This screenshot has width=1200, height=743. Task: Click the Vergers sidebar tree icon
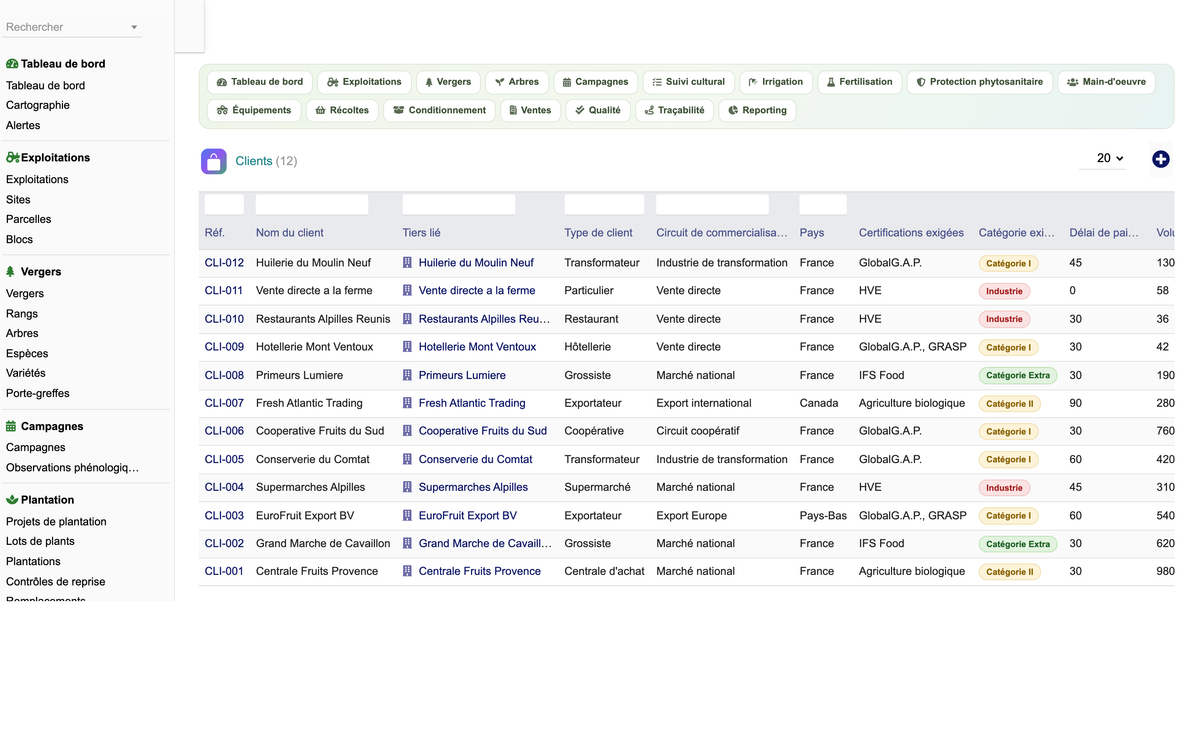10,272
